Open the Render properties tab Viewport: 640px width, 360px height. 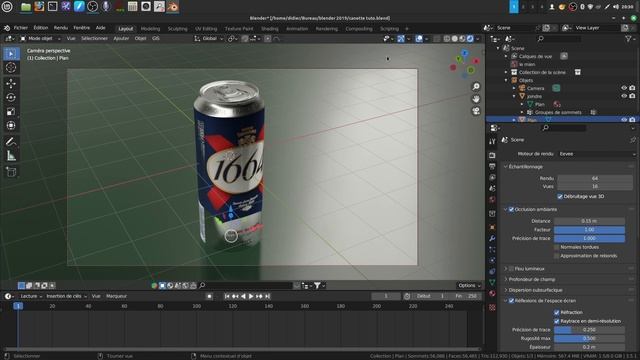pyautogui.click(x=492, y=156)
